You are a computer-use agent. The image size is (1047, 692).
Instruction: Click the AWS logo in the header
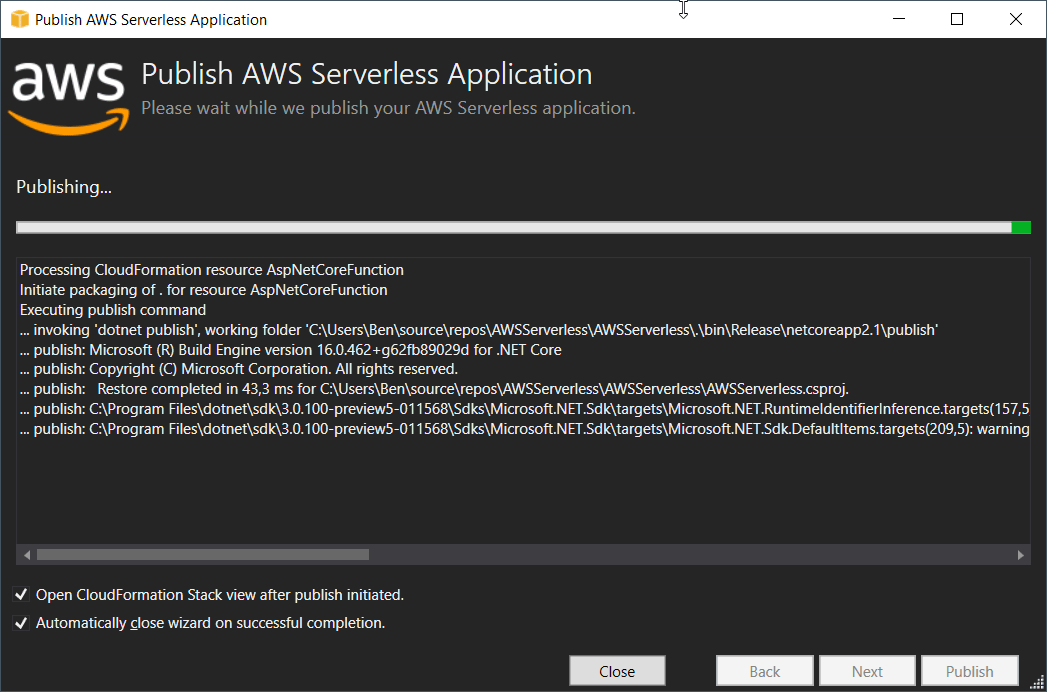(x=67, y=96)
